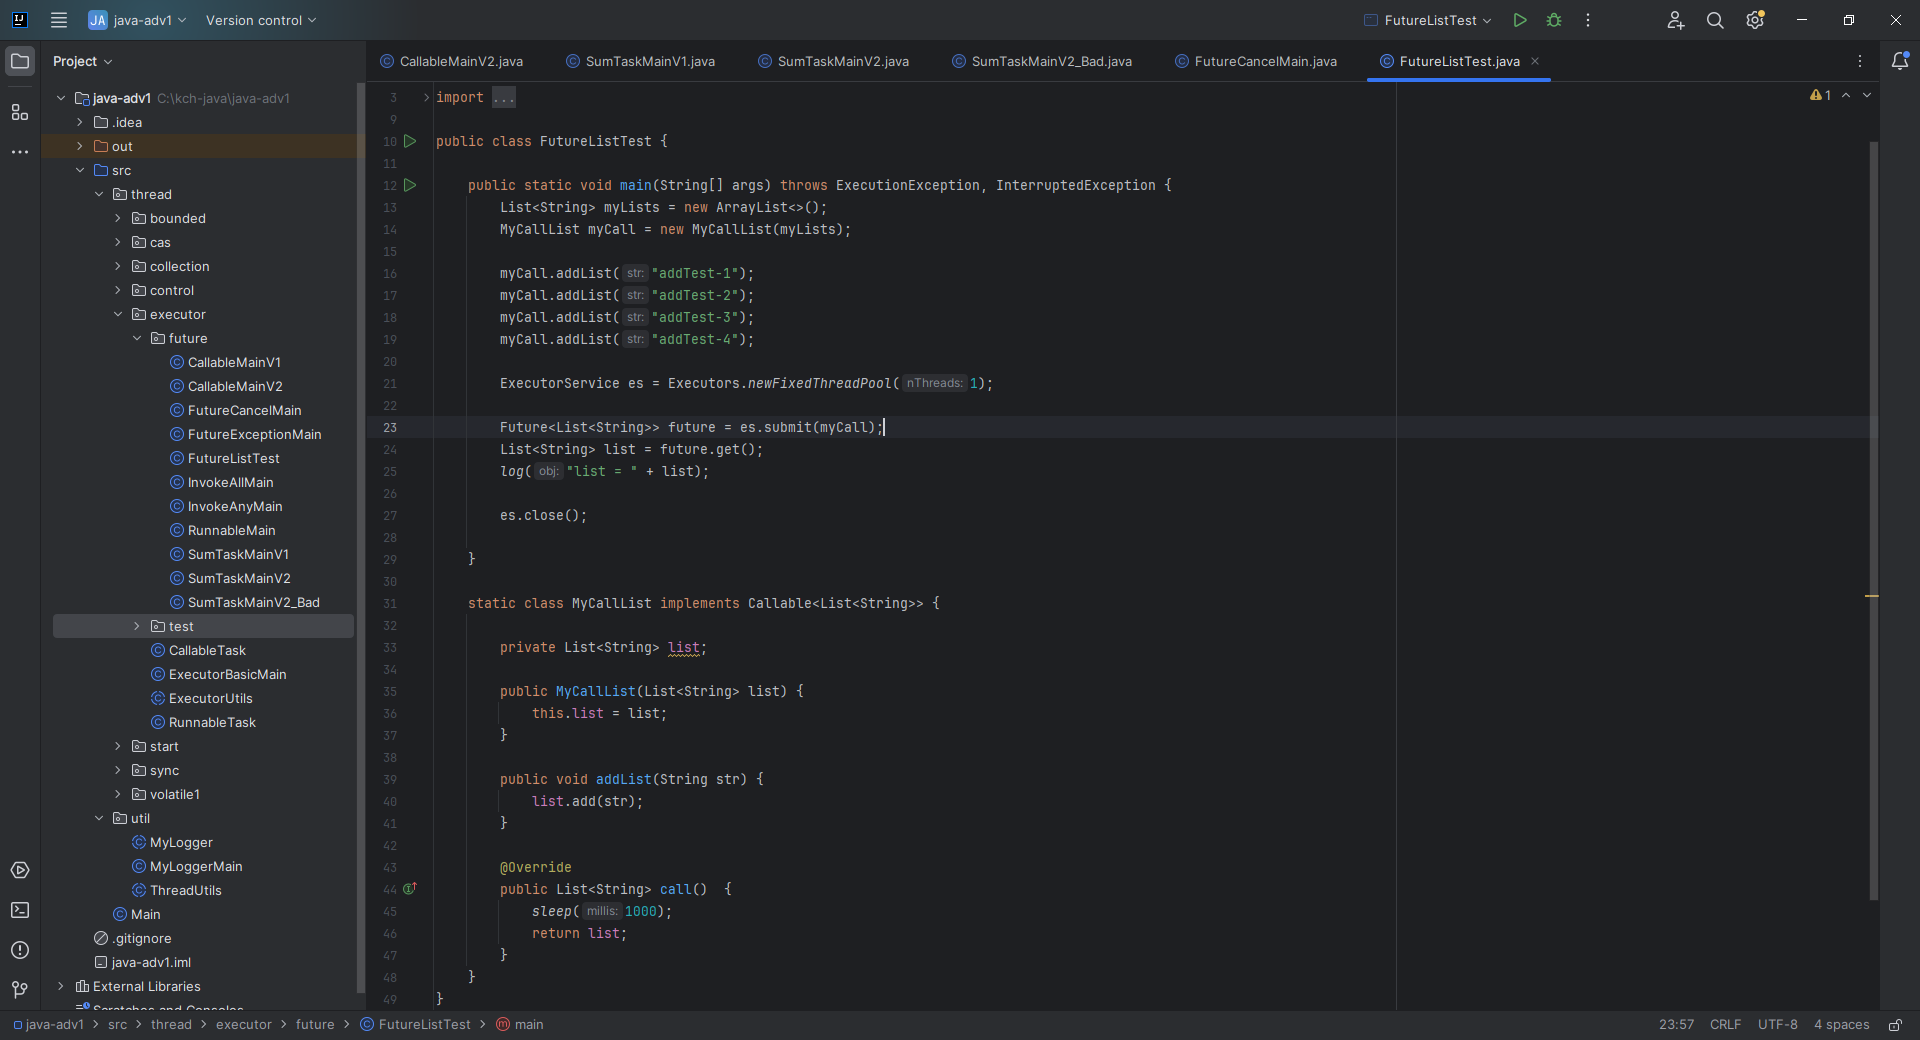The image size is (1920, 1040).
Task: Open the Git version control tool window icon
Action: click(x=20, y=990)
